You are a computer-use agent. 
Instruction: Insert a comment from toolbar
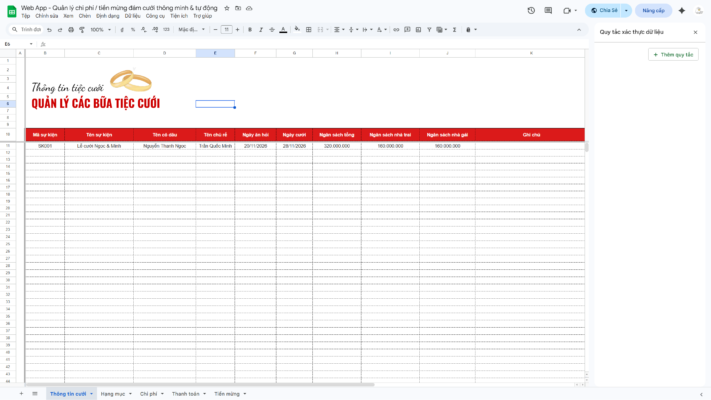click(407, 29)
